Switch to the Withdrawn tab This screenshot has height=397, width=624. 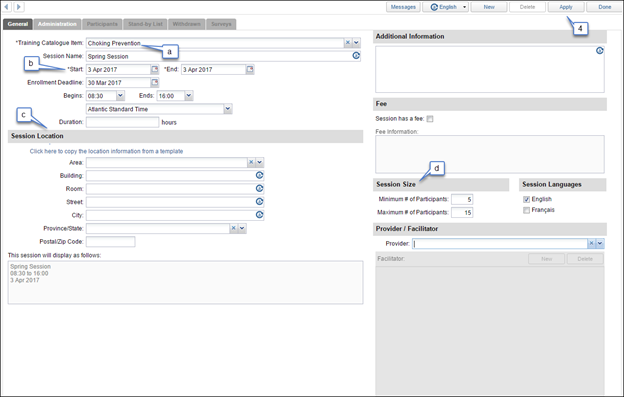187,24
